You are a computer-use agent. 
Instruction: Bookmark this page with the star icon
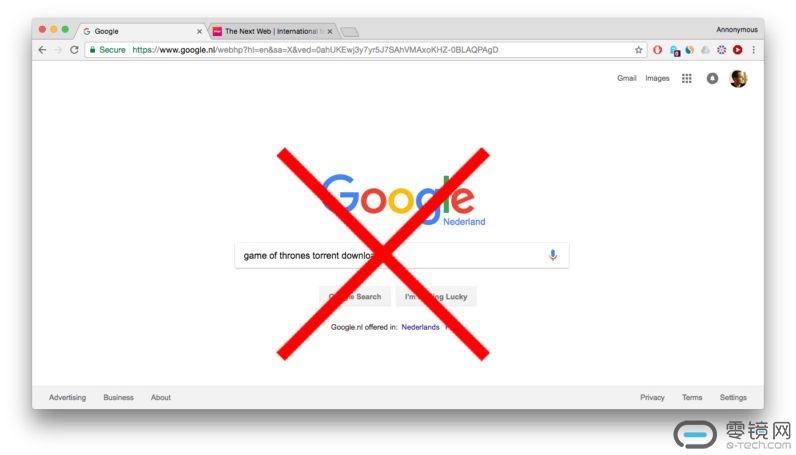(639, 50)
